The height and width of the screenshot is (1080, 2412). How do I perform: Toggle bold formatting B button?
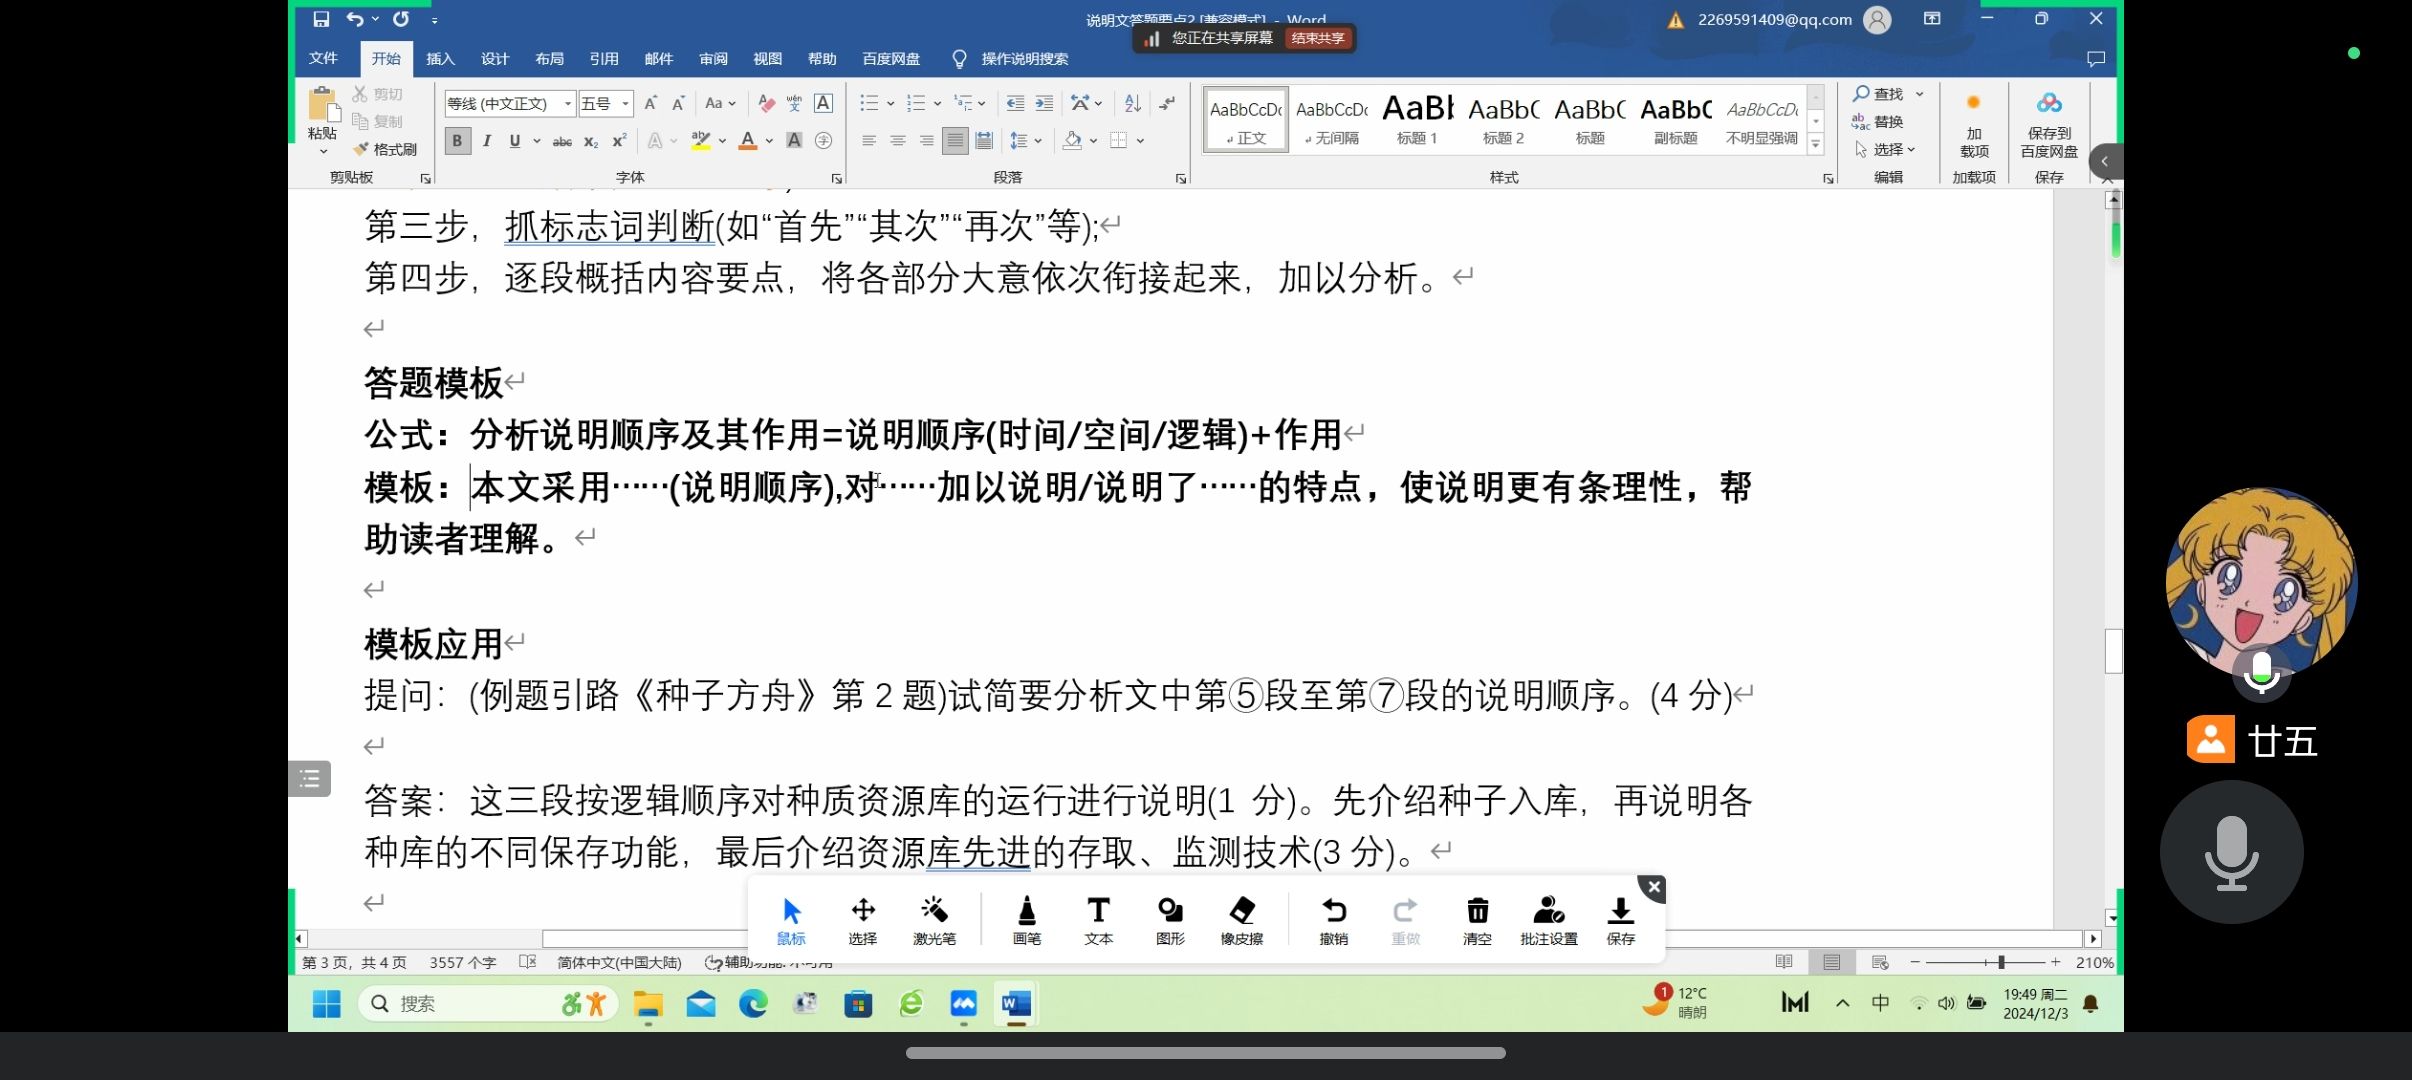pyautogui.click(x=457, y=141)
